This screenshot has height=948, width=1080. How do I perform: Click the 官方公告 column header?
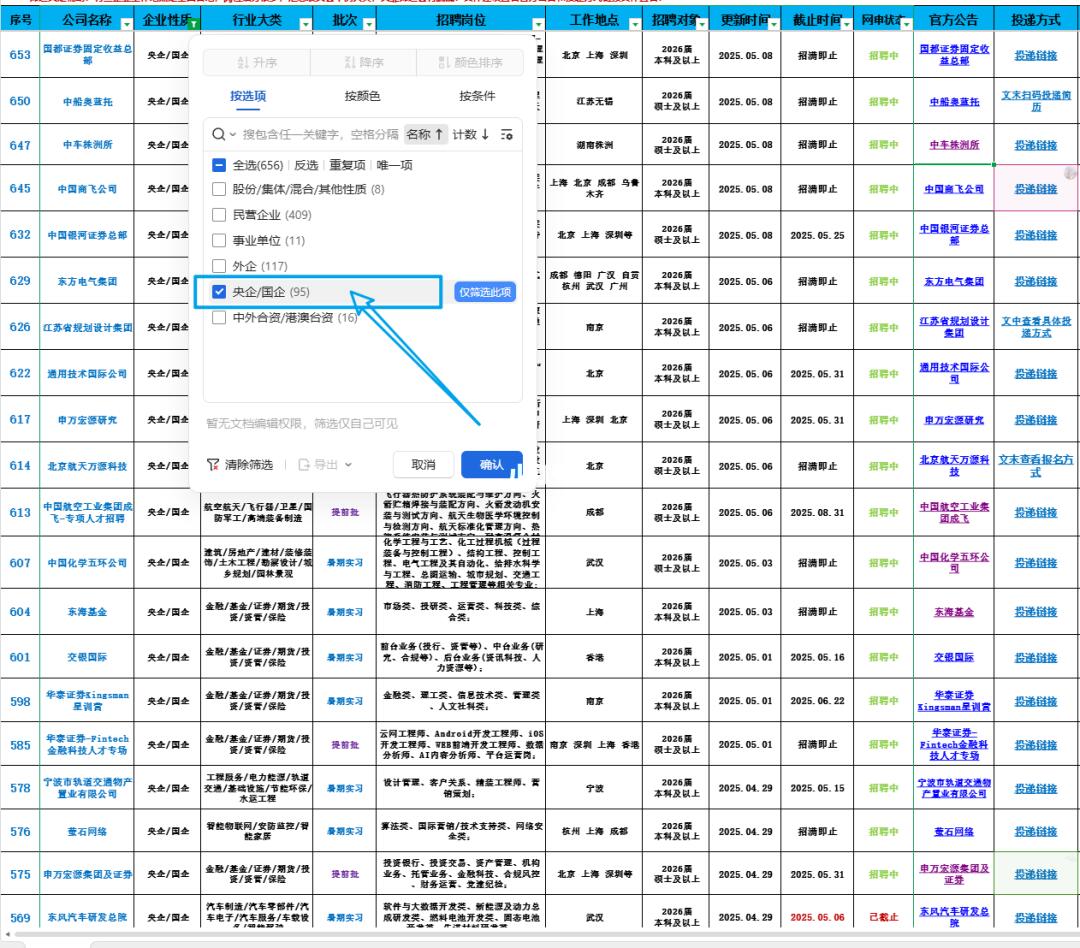(953, 20)
